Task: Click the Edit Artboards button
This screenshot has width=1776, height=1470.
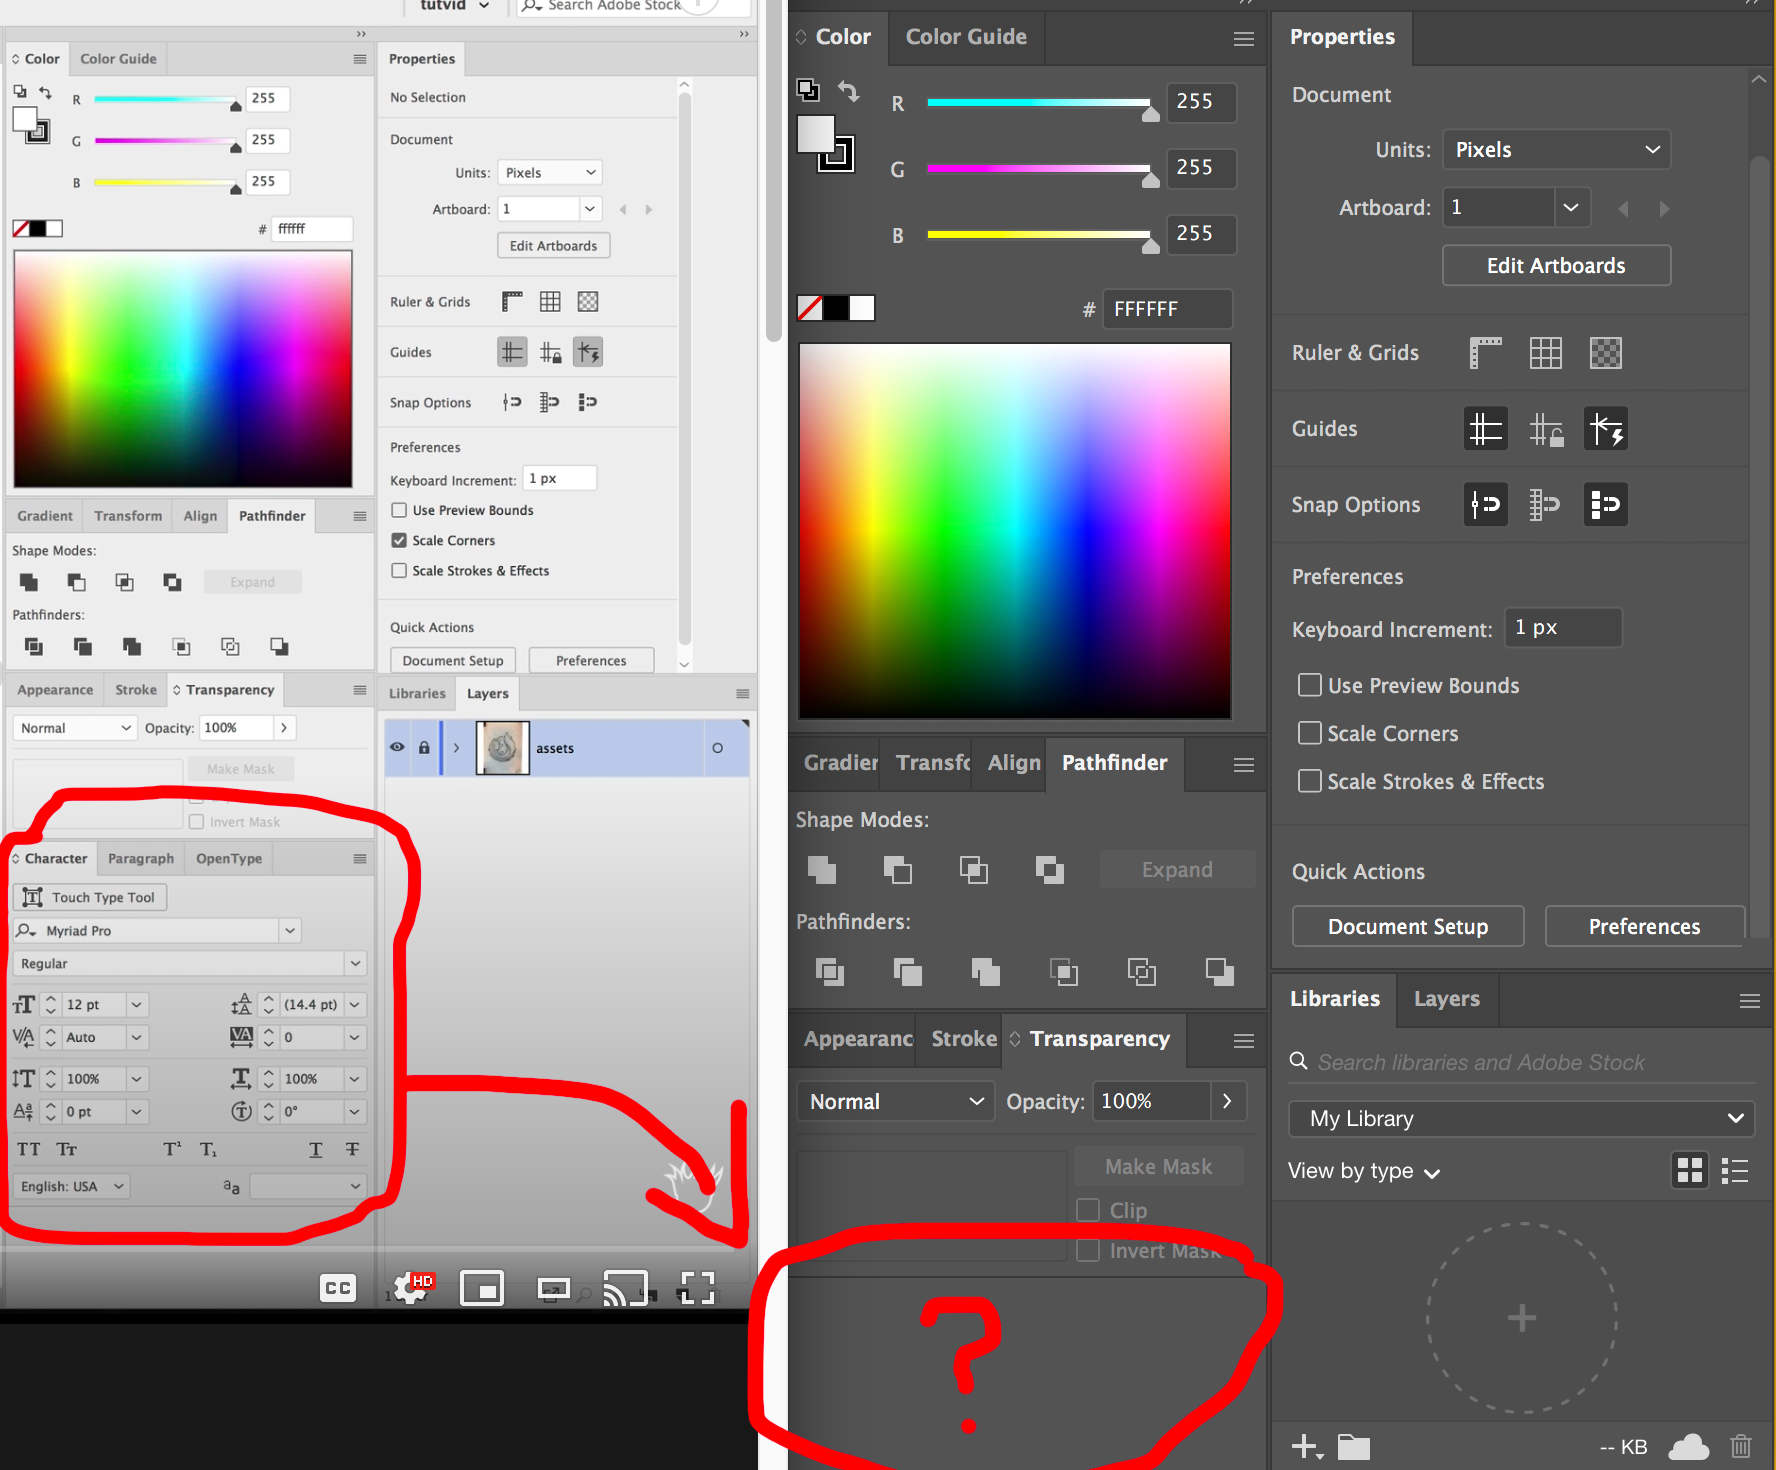Action: click(1556, 265)
